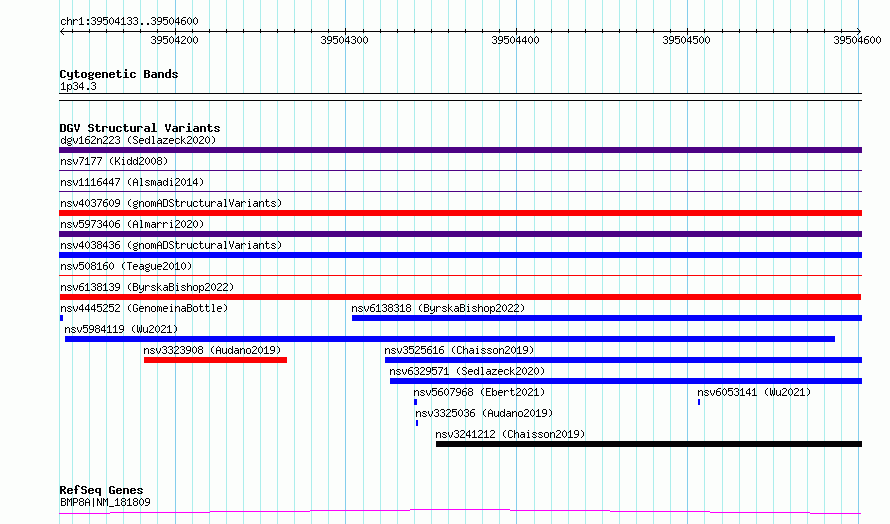This screenshot has height=524, width=890.
Task: Click small blue marker under nsv6053141
Action: pyautogui.click(x=699, y=402)
